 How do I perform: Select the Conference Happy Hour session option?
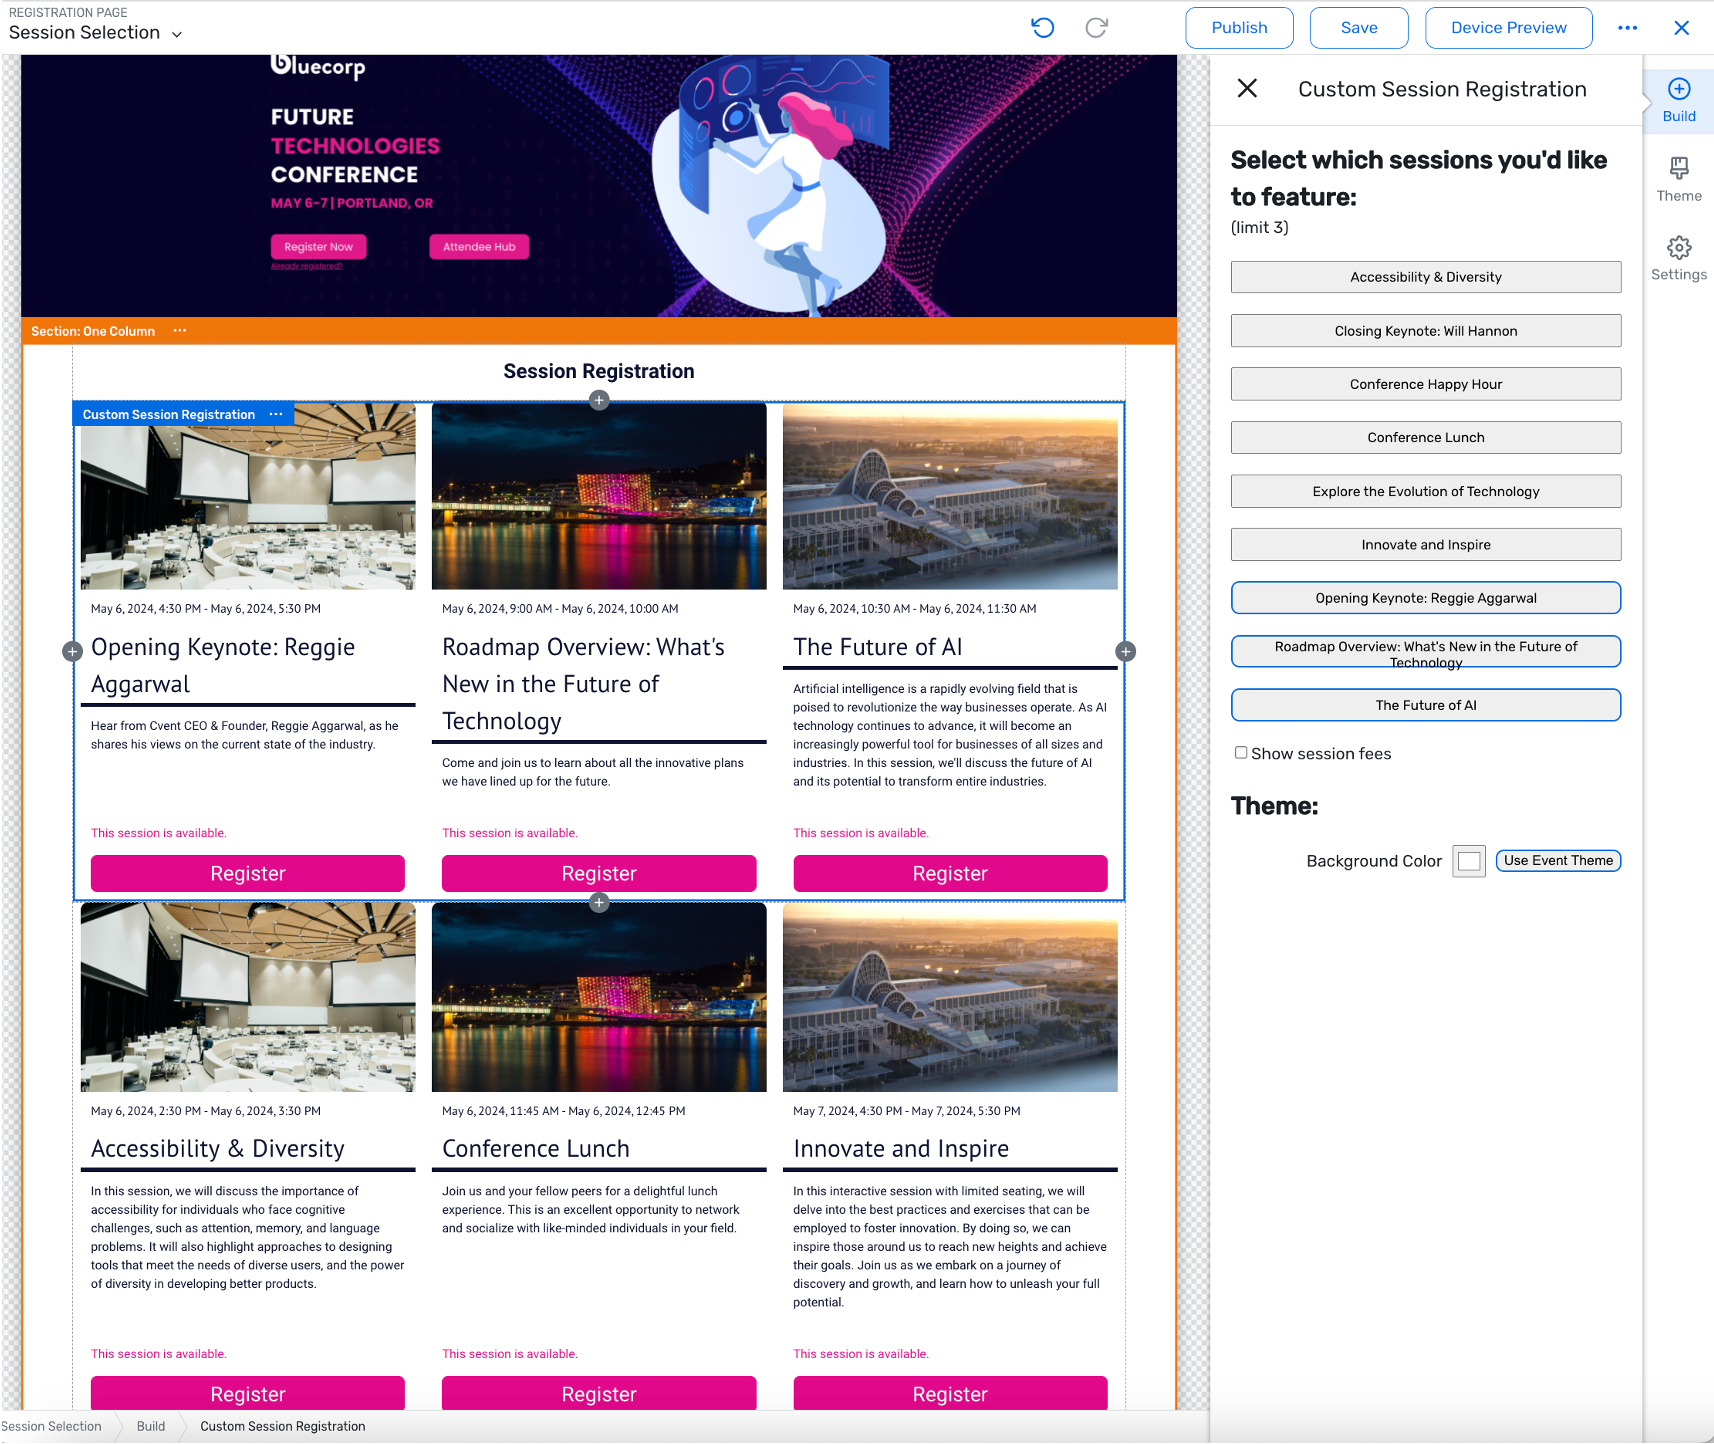click(x=1426, y=384)
